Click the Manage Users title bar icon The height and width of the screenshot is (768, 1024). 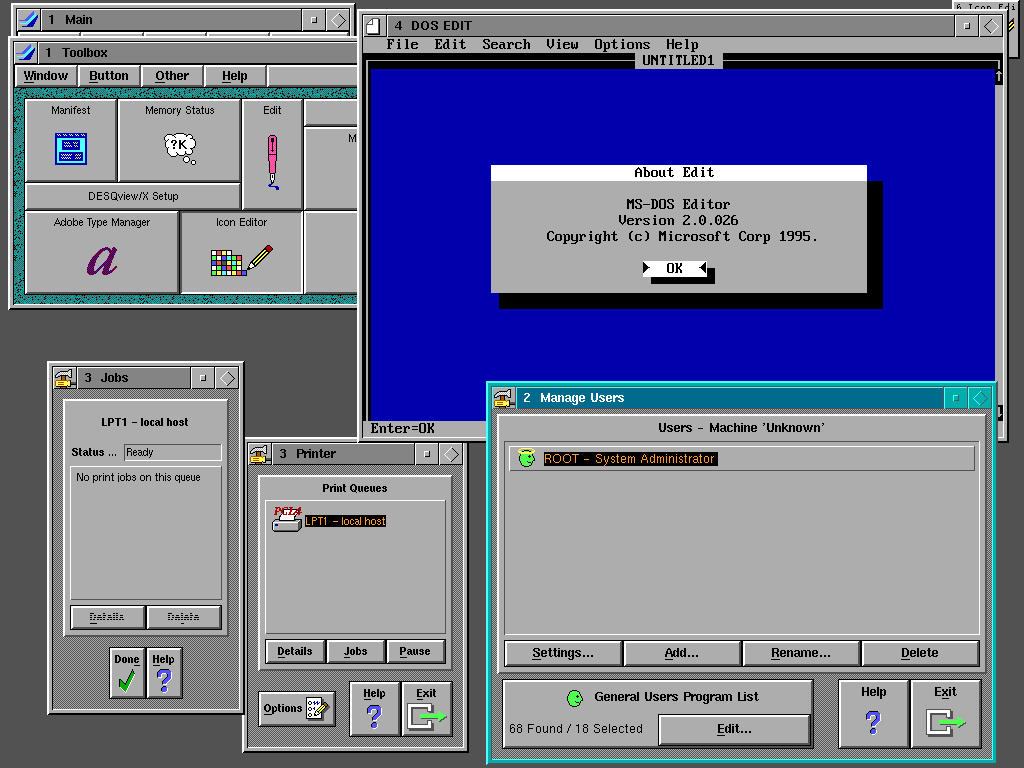(x=504, y=398)
